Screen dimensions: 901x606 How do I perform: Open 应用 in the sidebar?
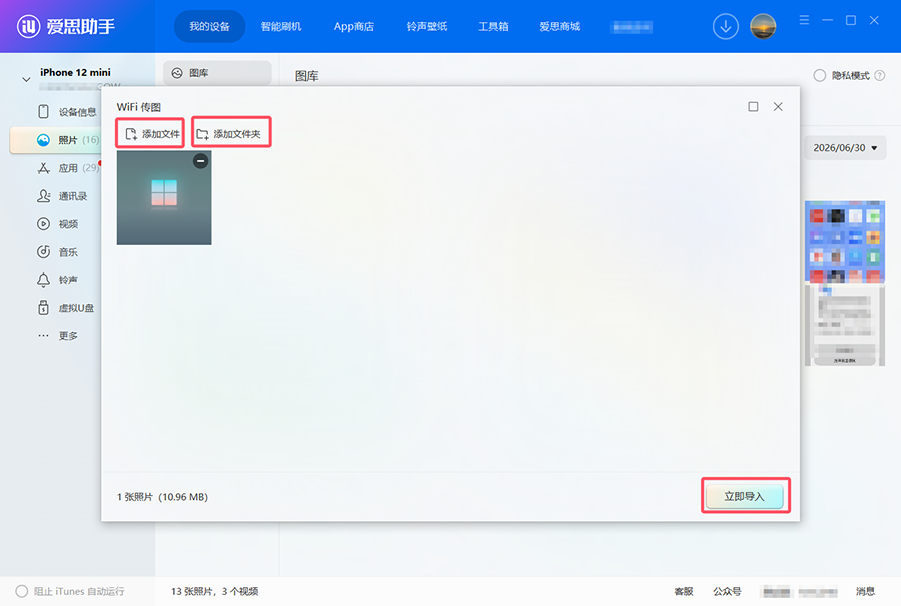tap(67, 168)
